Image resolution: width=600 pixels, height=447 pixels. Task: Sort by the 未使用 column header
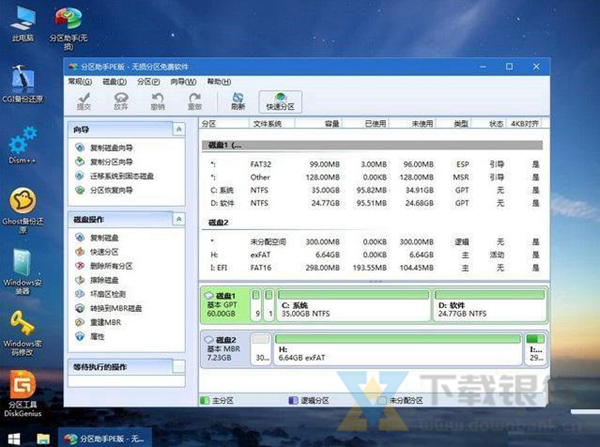tap(412, 124)
